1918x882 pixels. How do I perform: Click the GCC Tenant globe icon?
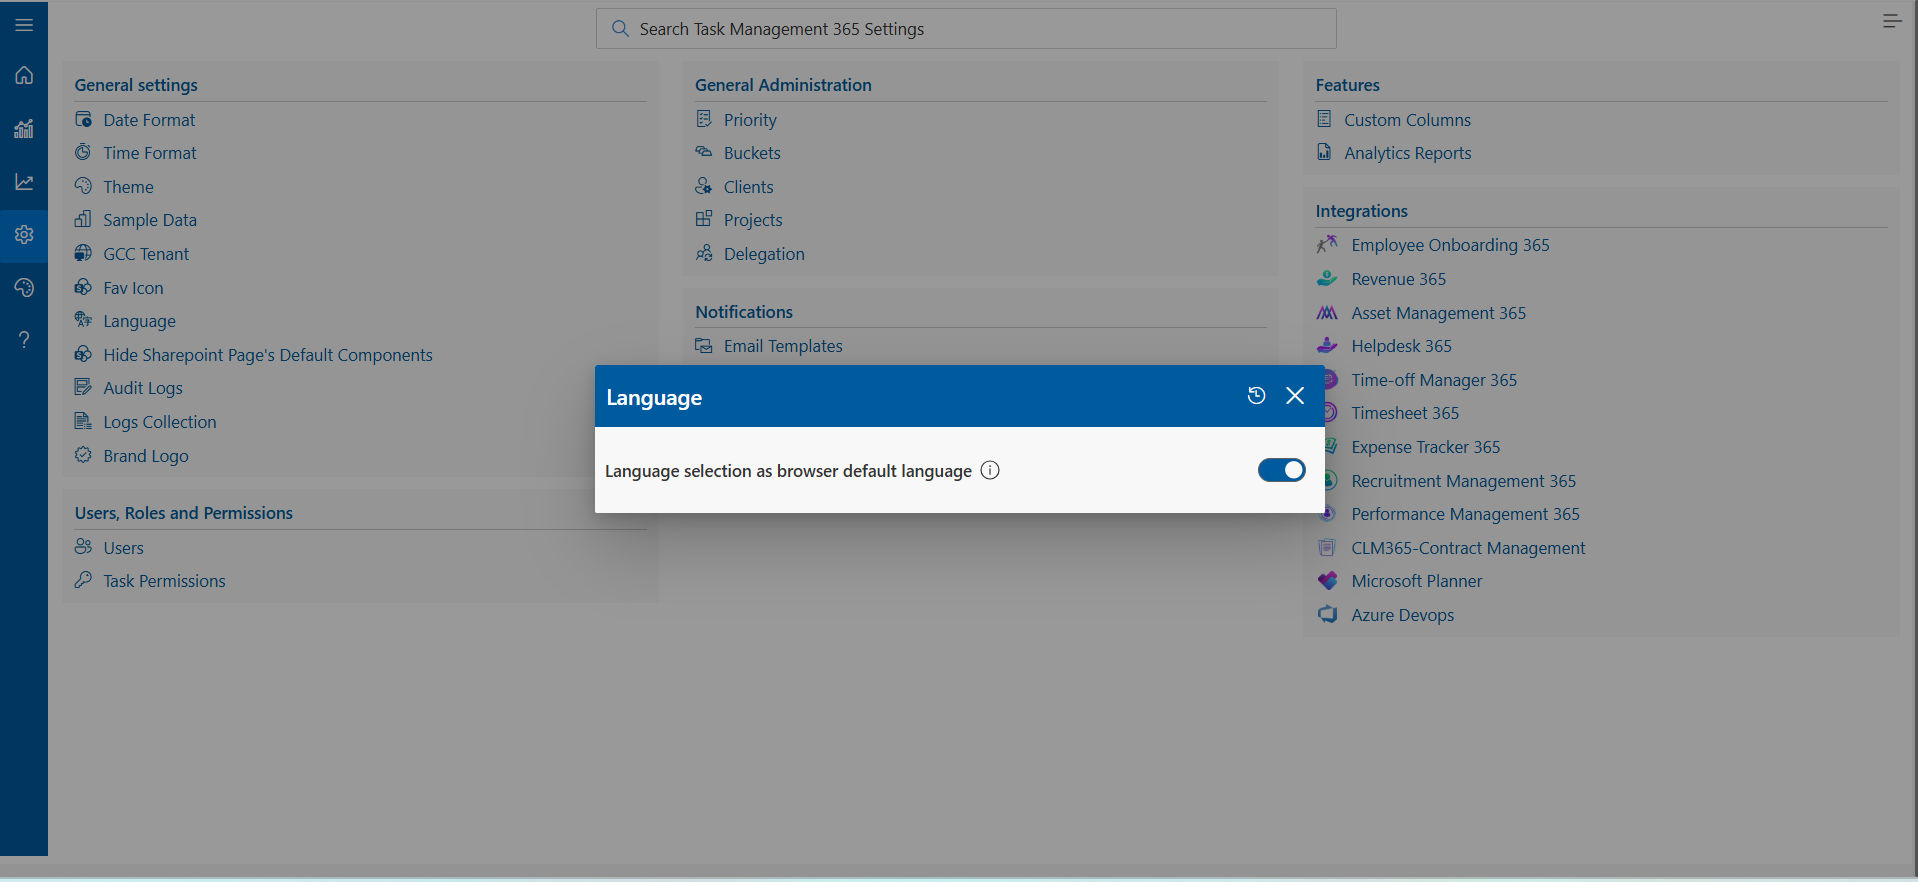[x=83, y=253]
